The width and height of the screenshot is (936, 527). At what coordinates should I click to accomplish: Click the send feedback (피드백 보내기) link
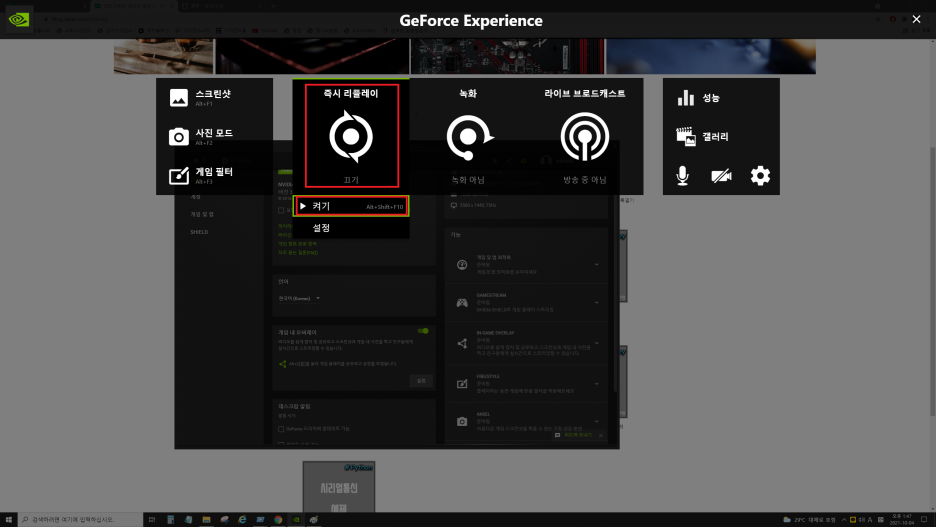(578, 435)
